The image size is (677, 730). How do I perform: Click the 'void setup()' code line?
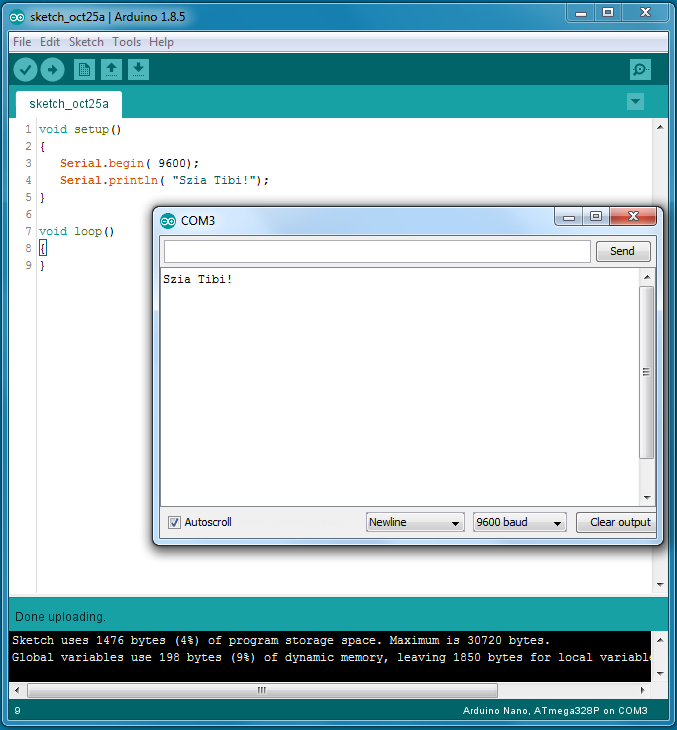click(x=80, y=129)
